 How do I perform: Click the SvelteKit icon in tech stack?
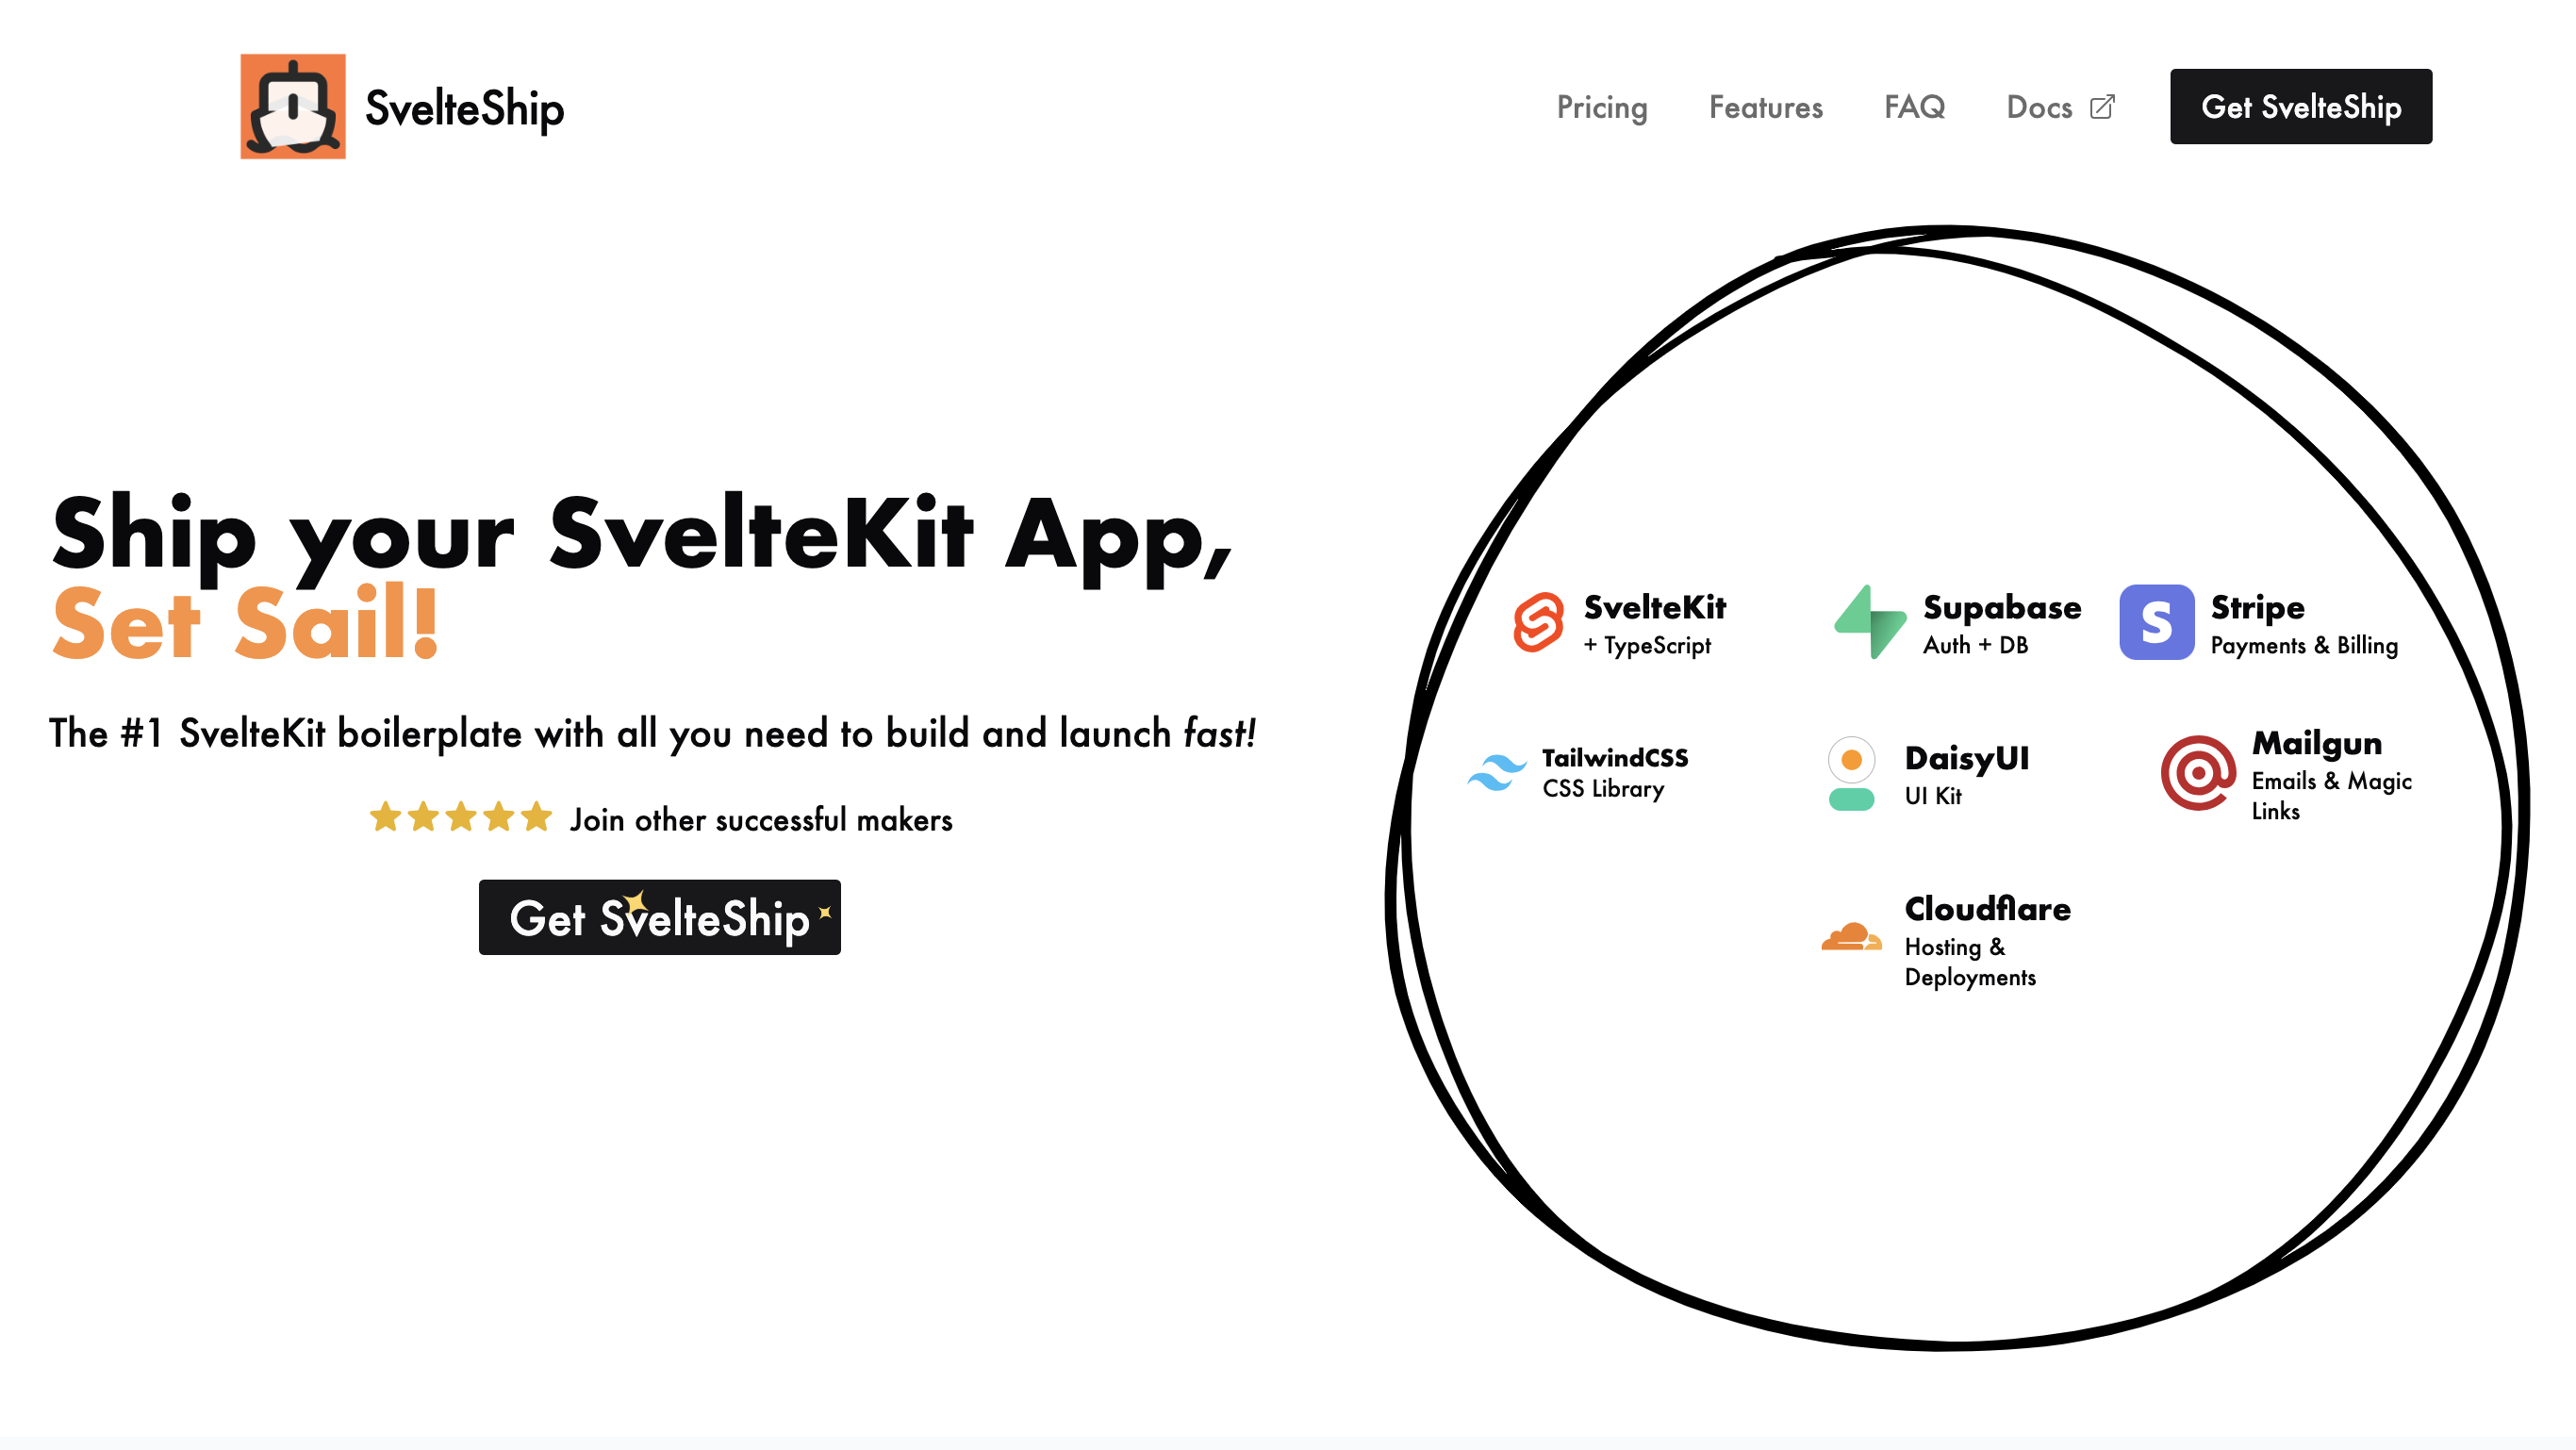1538,620
